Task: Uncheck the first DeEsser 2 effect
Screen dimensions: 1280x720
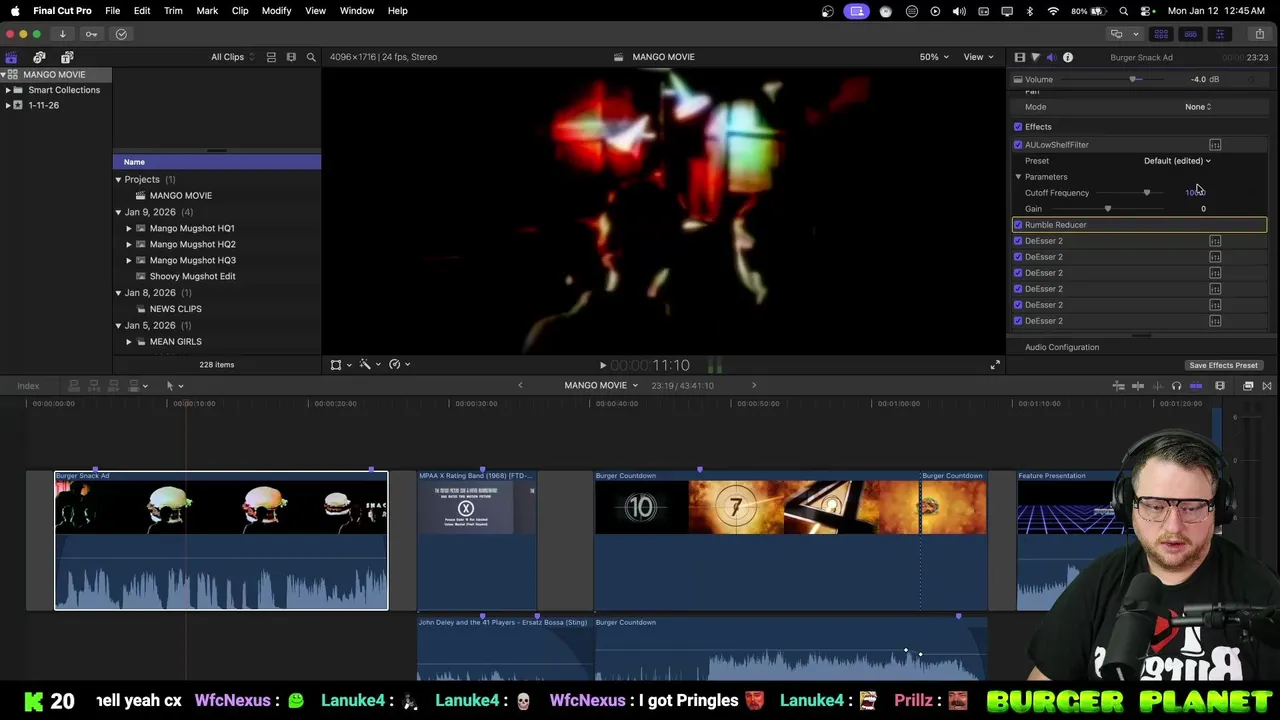Action: pyautogui.click(x=1018, y=241)
